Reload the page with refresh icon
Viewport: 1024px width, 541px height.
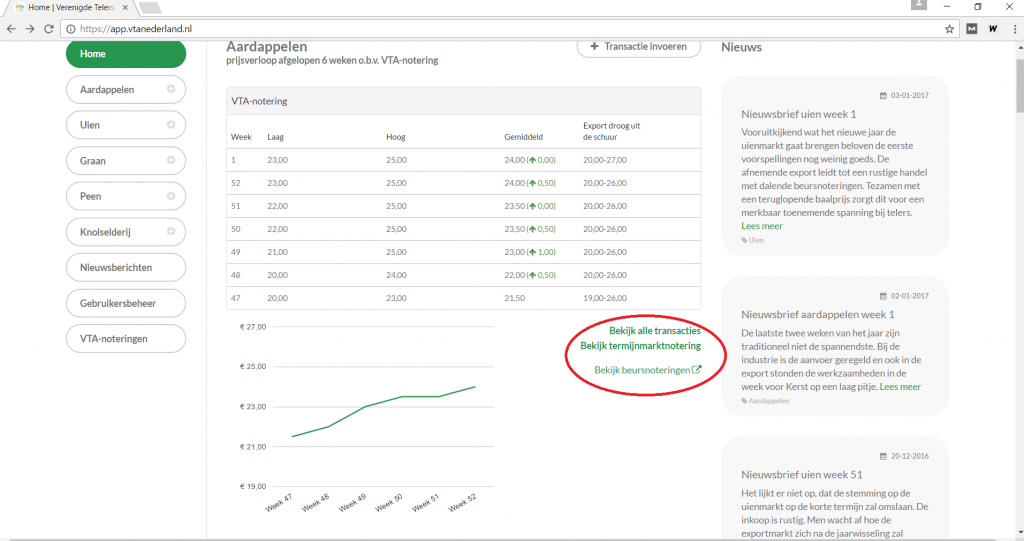(x=49, y=29)
